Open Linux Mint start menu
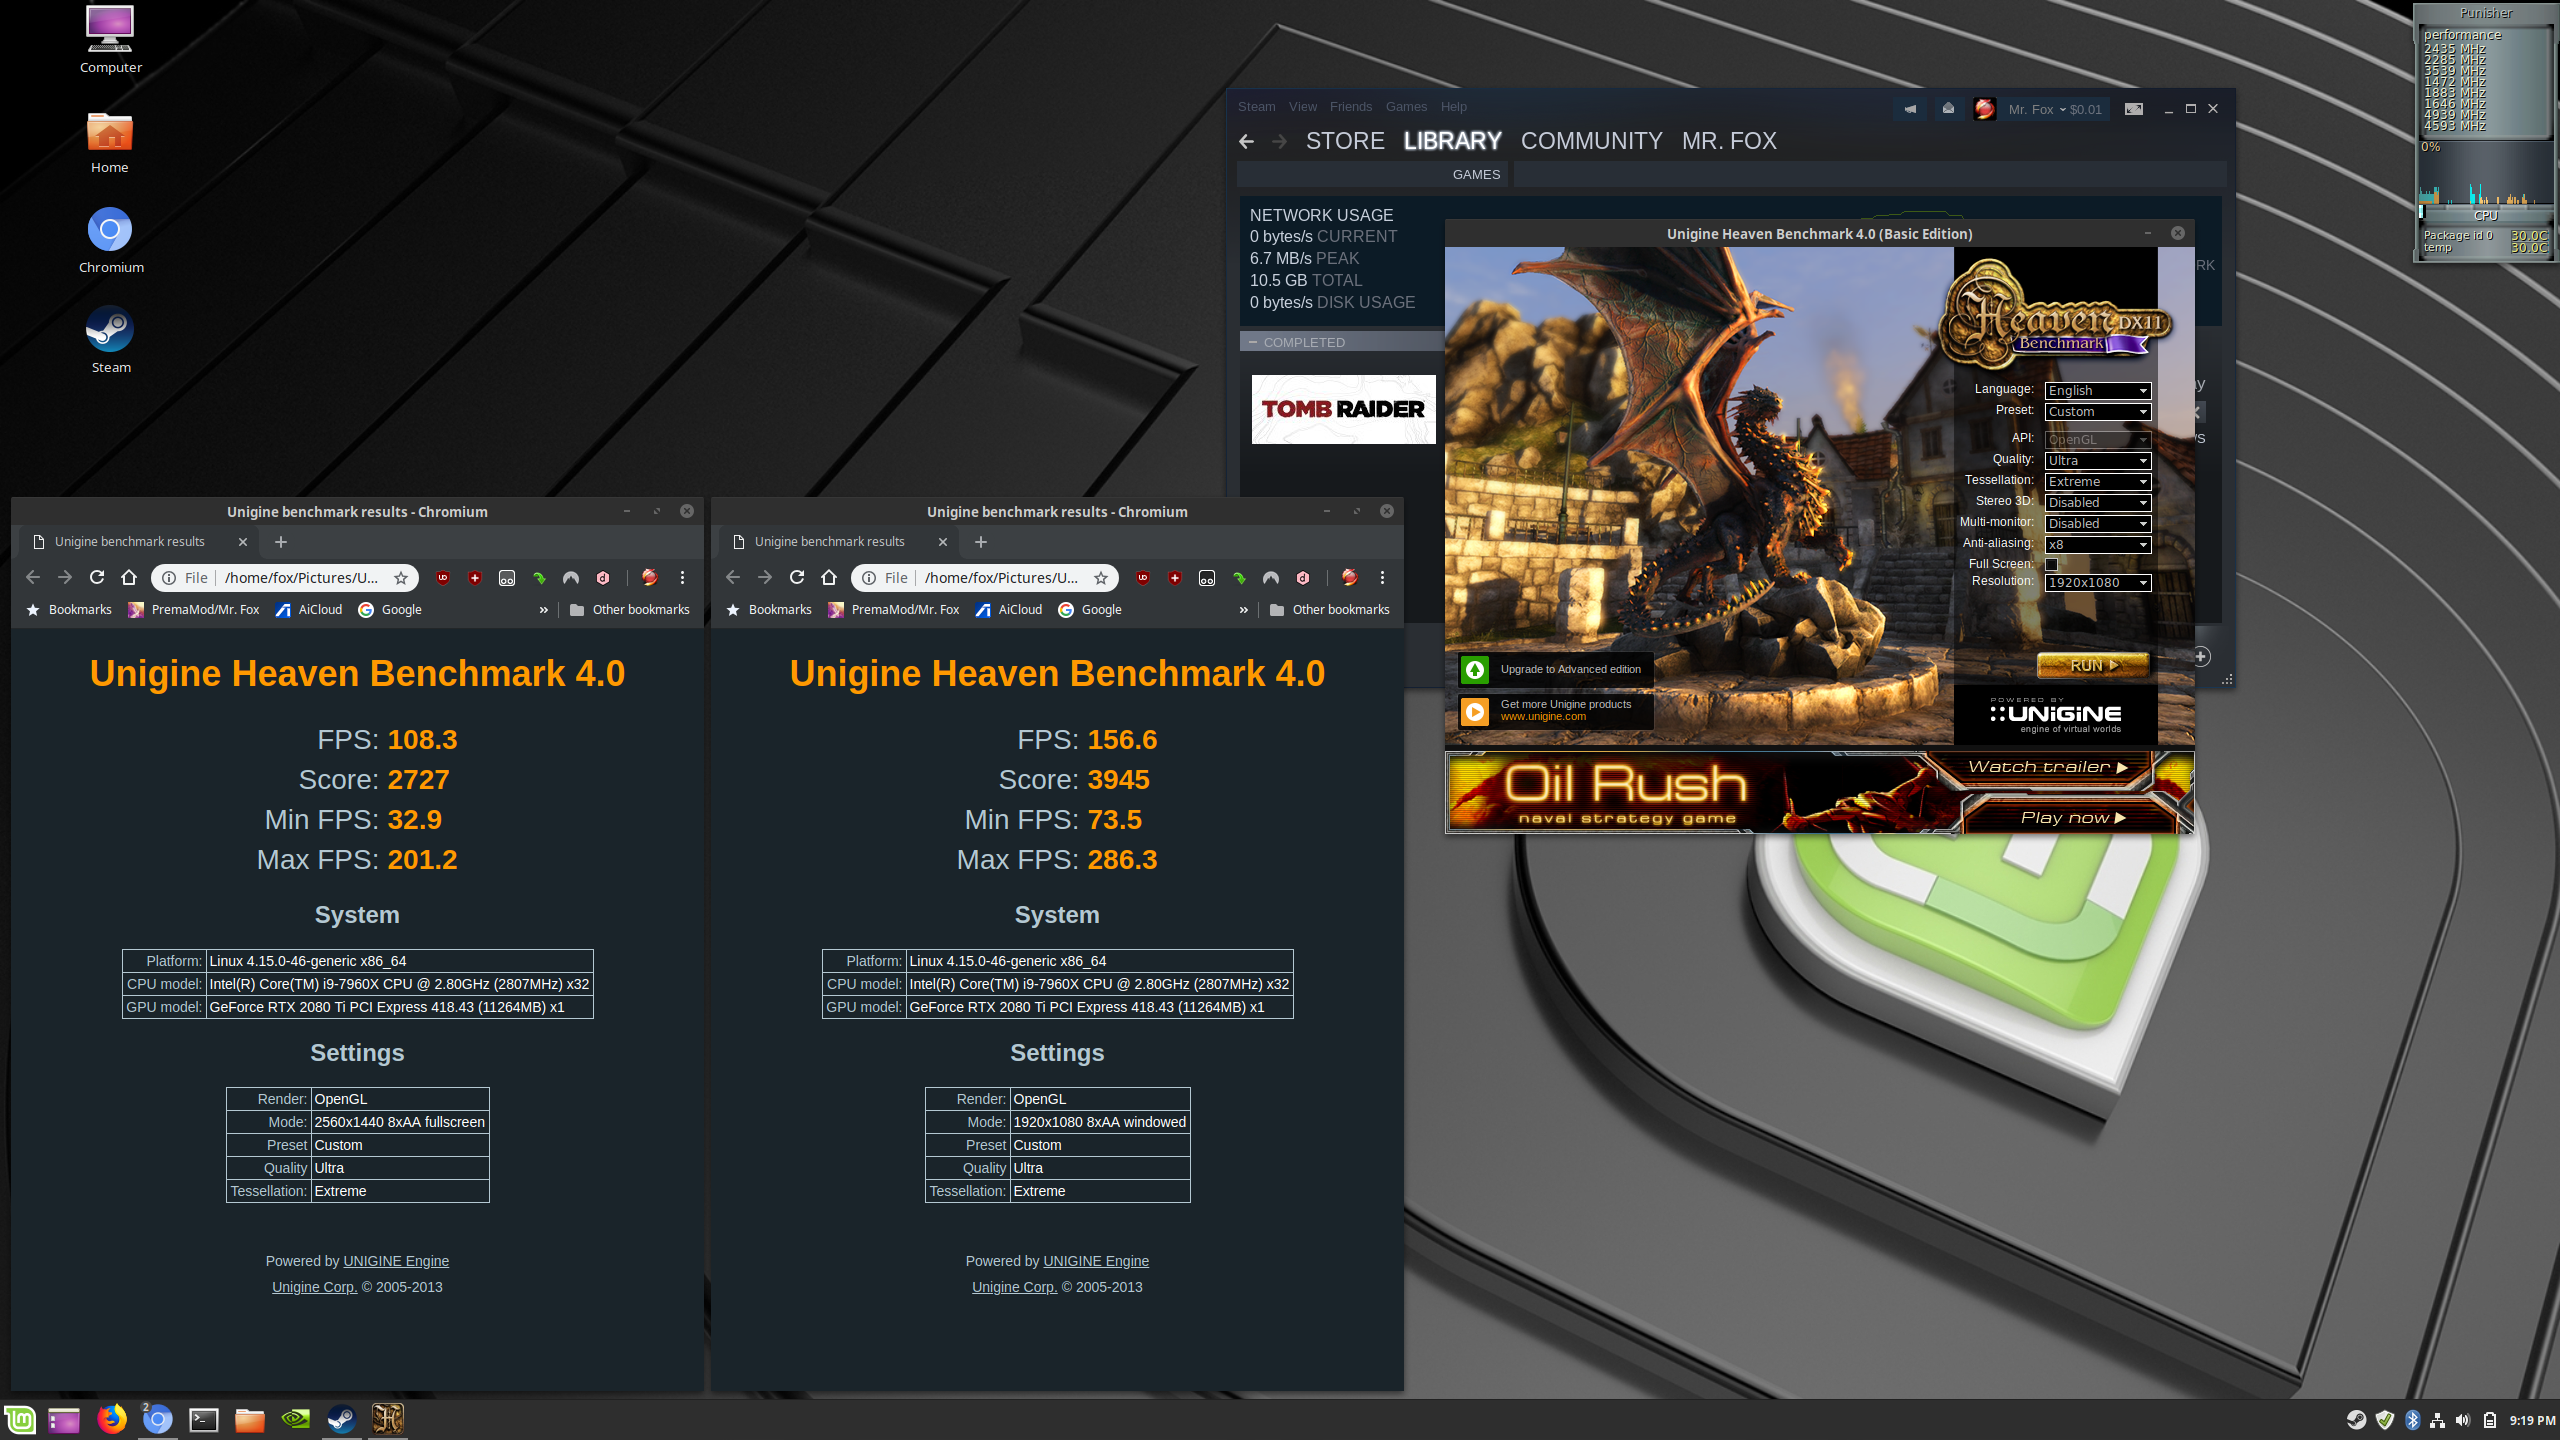 point(20,1419)
